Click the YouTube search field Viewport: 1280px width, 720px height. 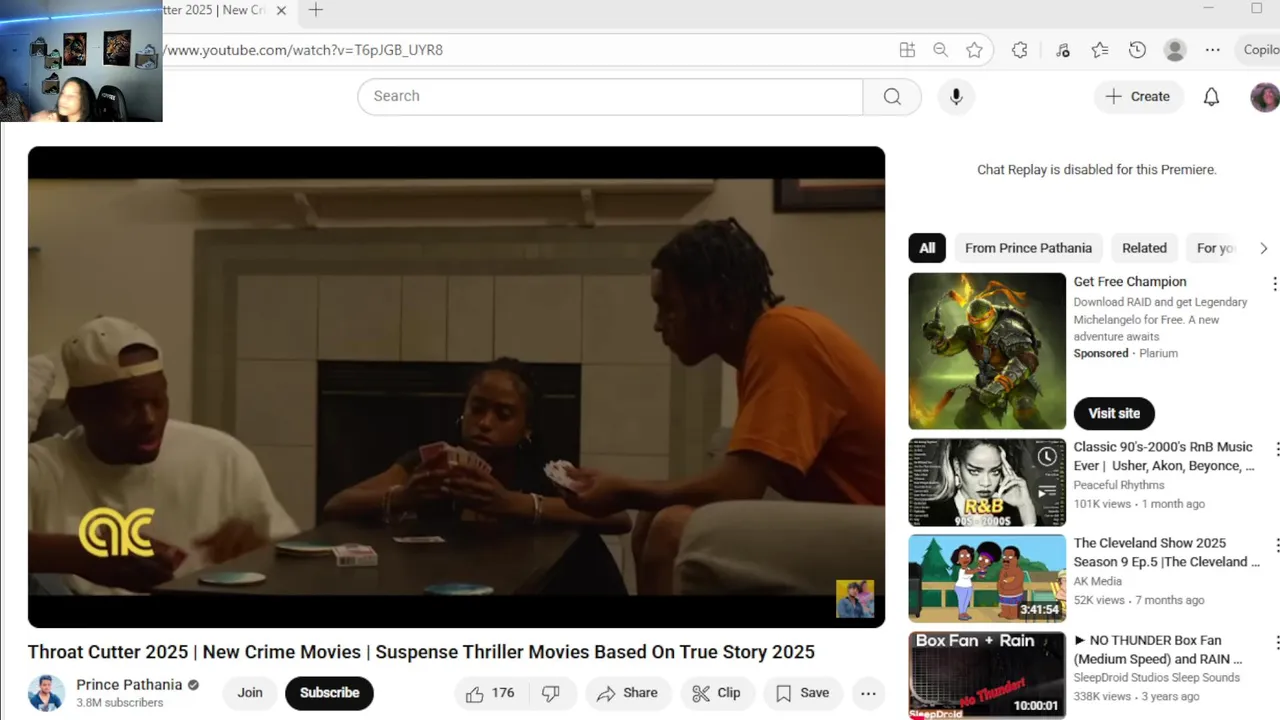[x=610, y=96]
